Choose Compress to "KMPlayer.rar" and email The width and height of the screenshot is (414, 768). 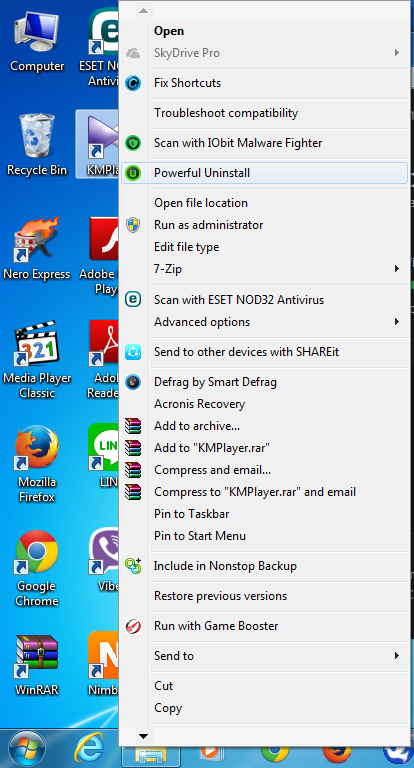tap(264, 492)
